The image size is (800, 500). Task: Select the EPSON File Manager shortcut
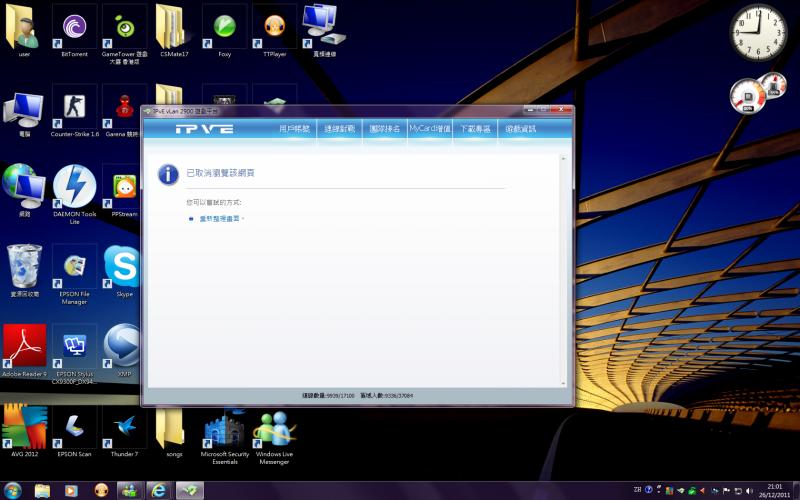(x=74, y=274)
